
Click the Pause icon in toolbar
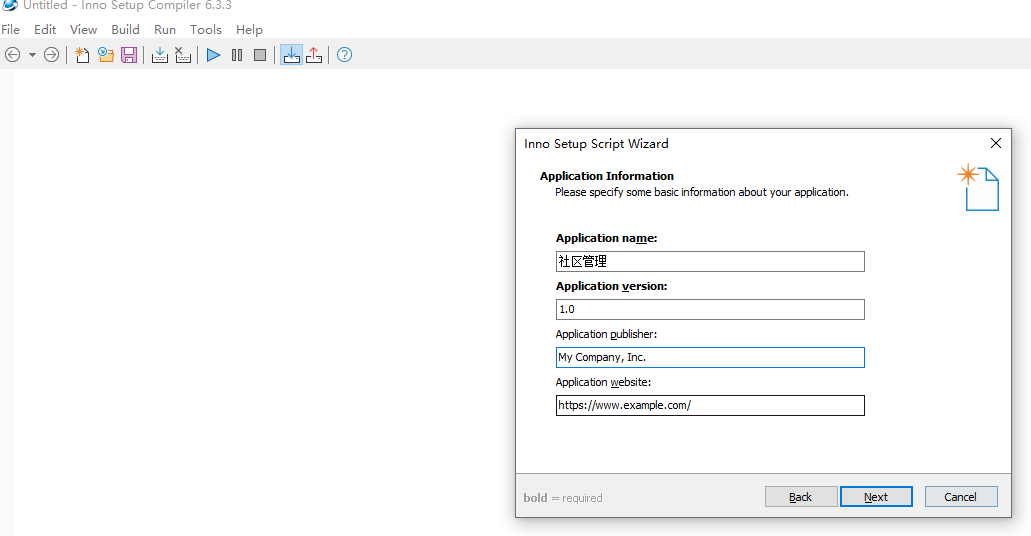point(237,55)
